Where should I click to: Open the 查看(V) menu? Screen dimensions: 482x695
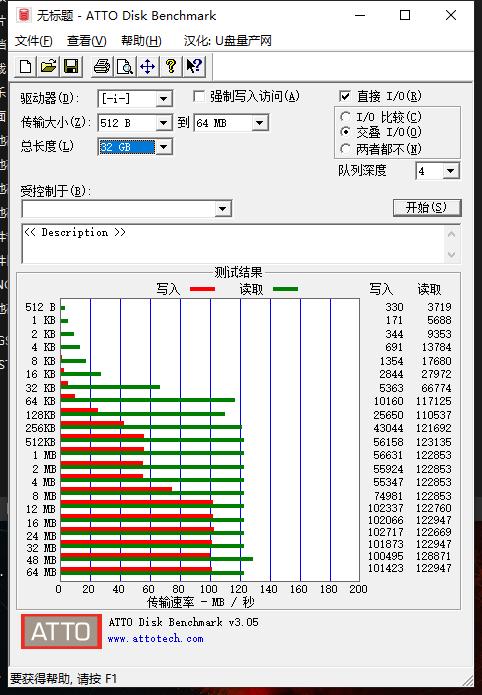[86, 41]
